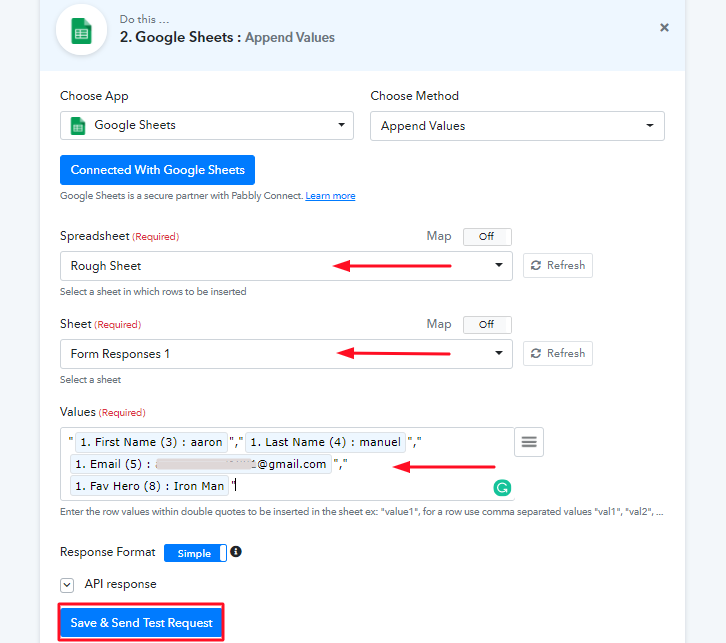
Task: Click the Grammarly icon in Values field
Action: coord(502,487)
